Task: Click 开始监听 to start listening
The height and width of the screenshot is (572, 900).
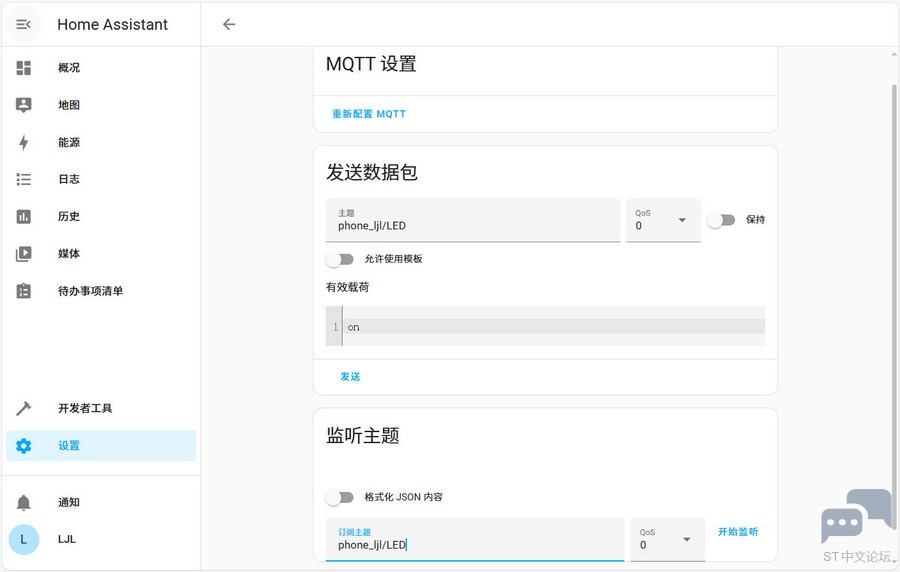Action: pyautogui.click(x=738, y=532)
